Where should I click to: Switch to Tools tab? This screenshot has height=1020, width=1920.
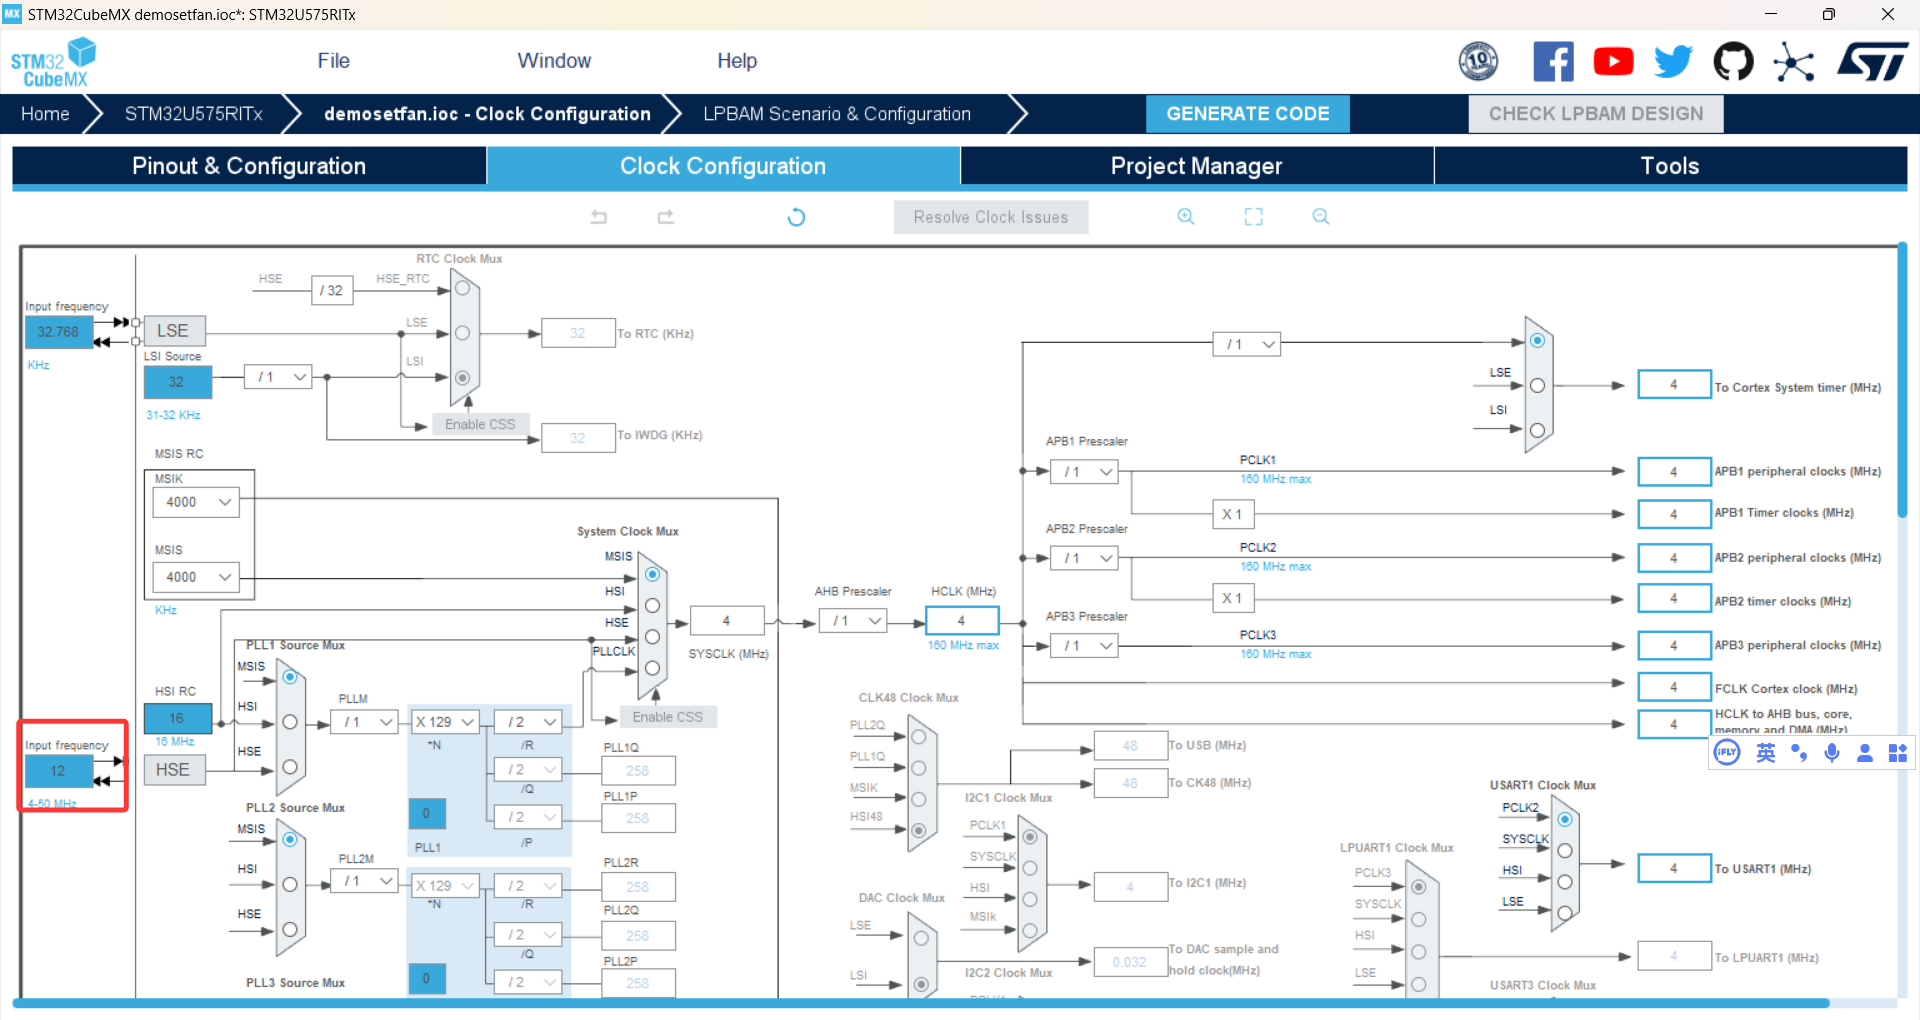1670,166
